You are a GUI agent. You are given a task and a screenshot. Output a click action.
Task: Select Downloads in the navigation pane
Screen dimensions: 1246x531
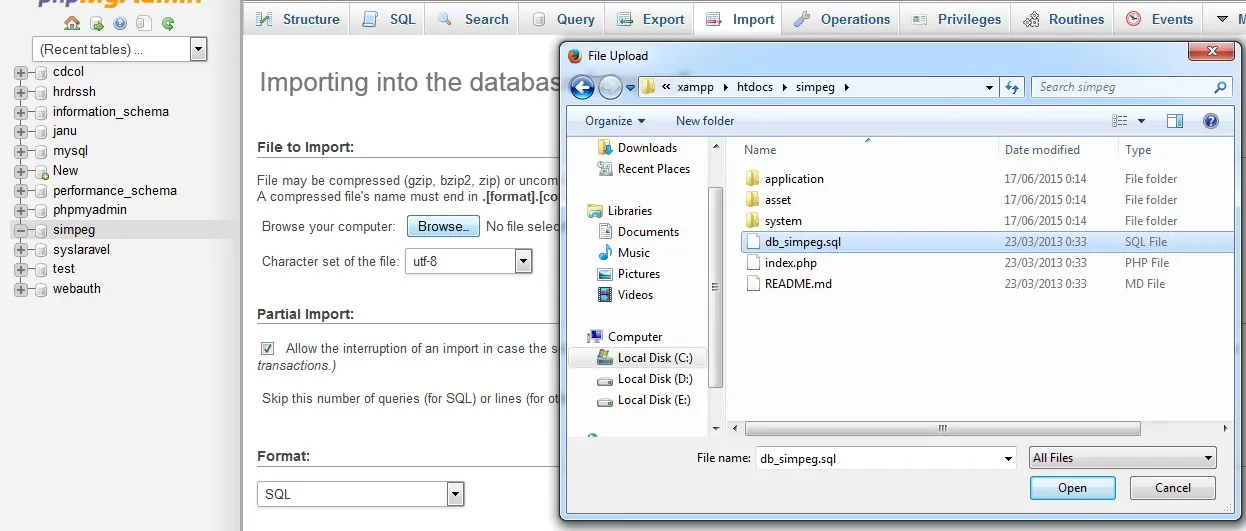(x=647, y=148)
